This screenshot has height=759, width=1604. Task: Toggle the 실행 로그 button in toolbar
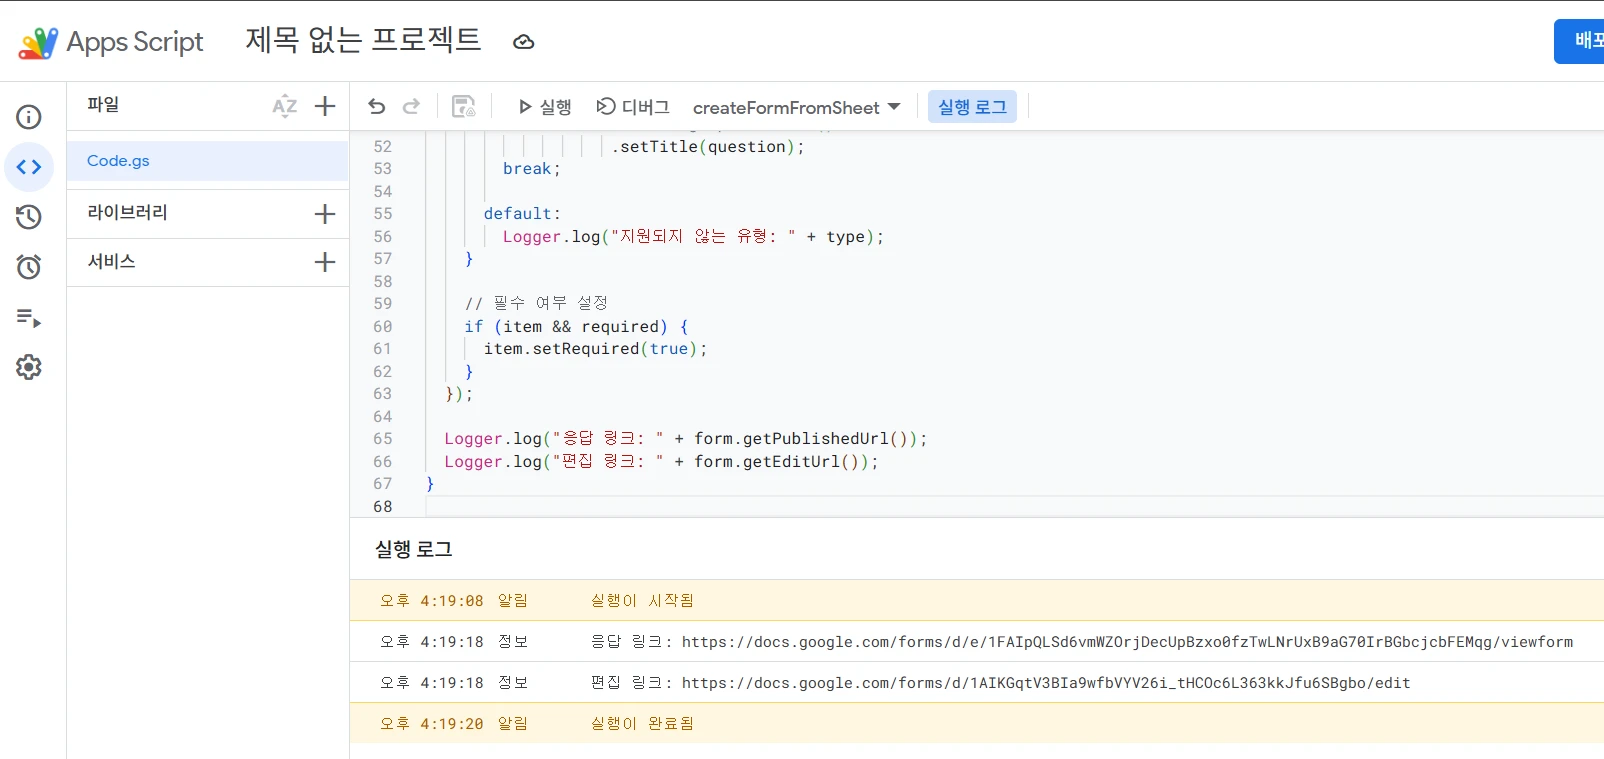pos(972,107)
